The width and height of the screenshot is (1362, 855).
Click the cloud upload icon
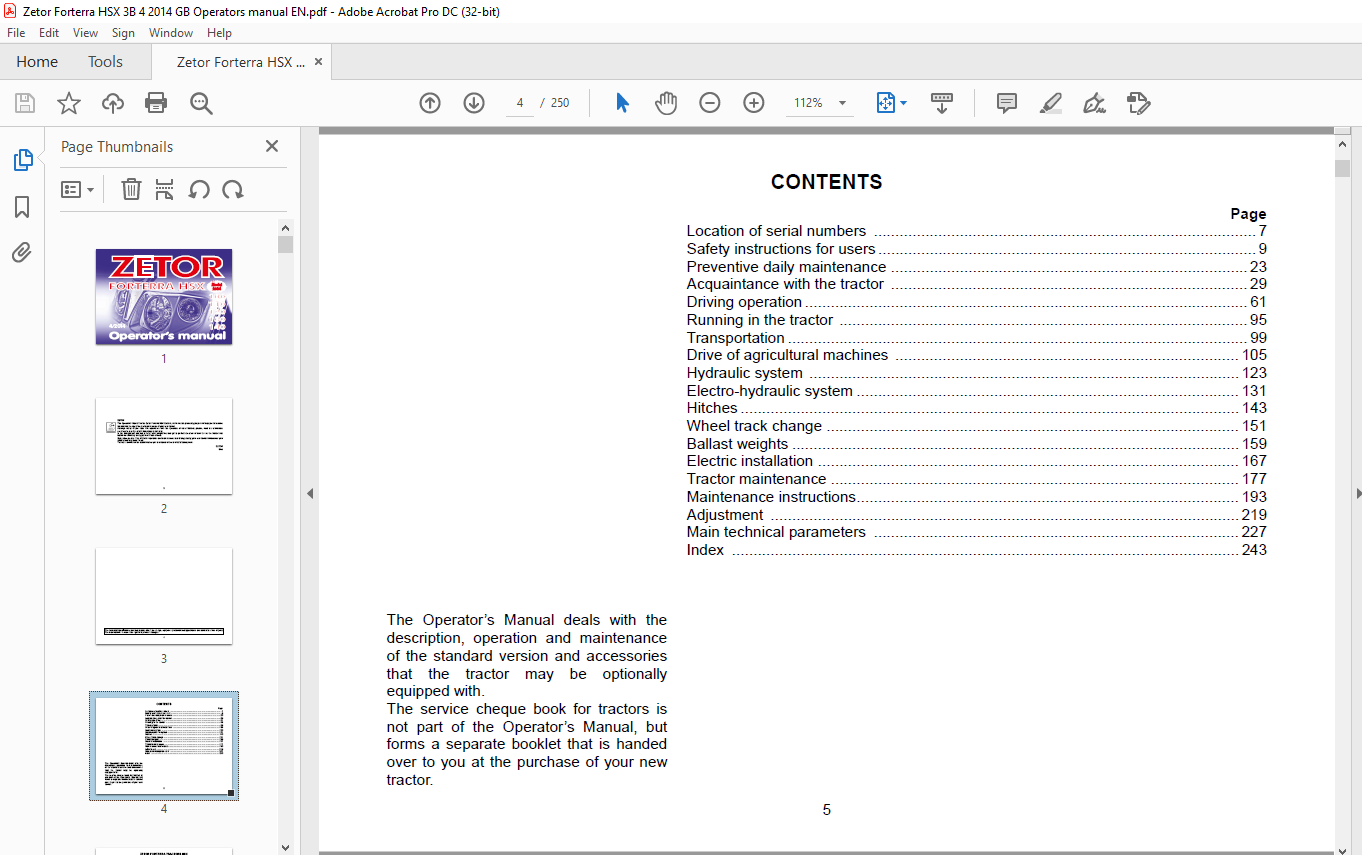113,103
